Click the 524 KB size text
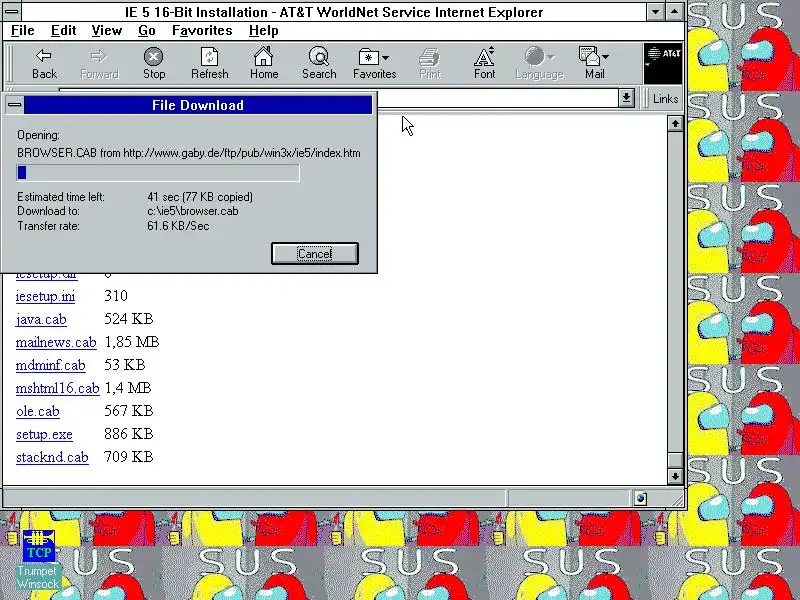The height and width of the screenshot is (600, 800). 129,319
